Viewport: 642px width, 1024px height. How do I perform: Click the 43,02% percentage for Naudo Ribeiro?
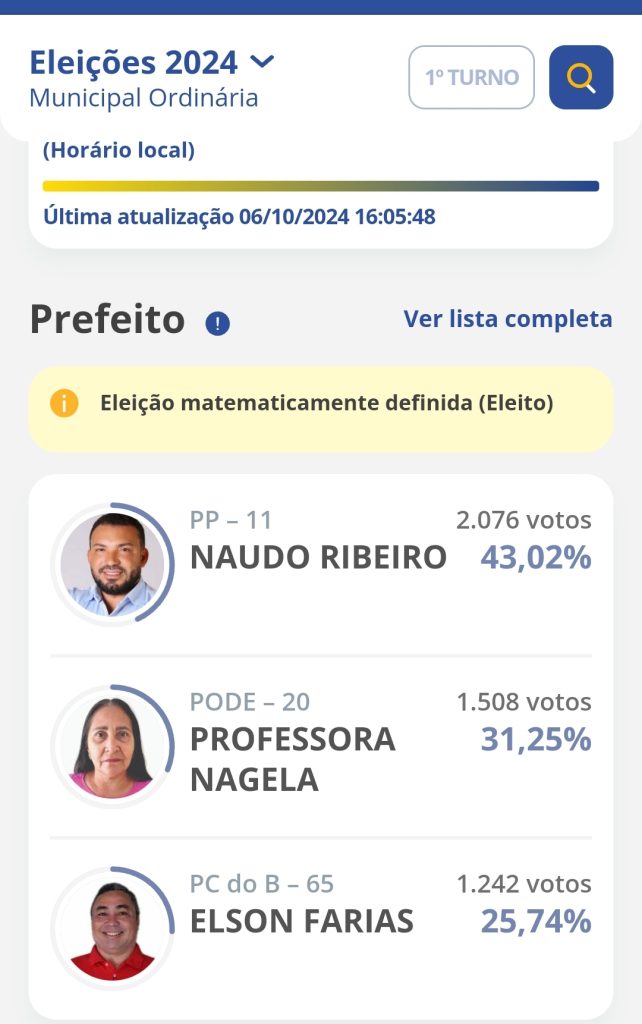tap(536, 558)
